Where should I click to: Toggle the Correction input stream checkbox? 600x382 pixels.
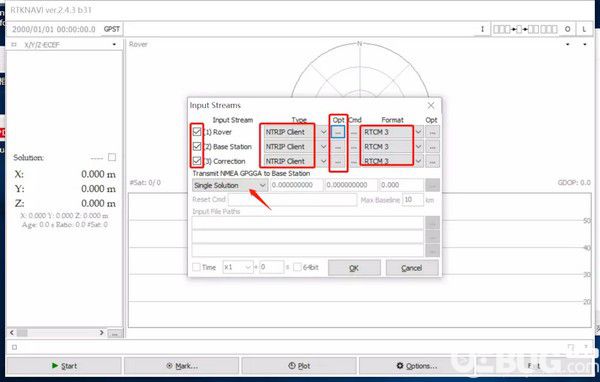(x=197, y=161)
